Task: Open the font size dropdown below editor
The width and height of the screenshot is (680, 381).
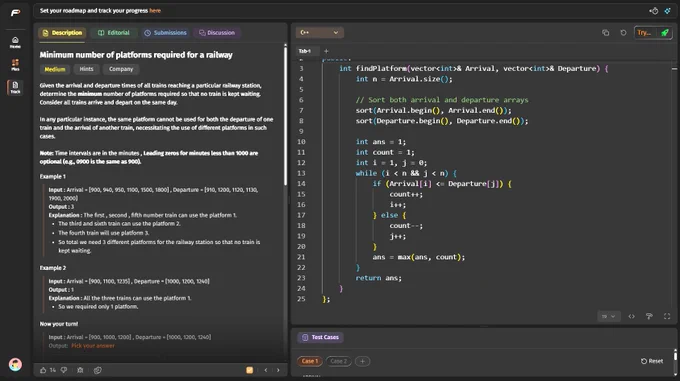Action: (x=608, y=316)
